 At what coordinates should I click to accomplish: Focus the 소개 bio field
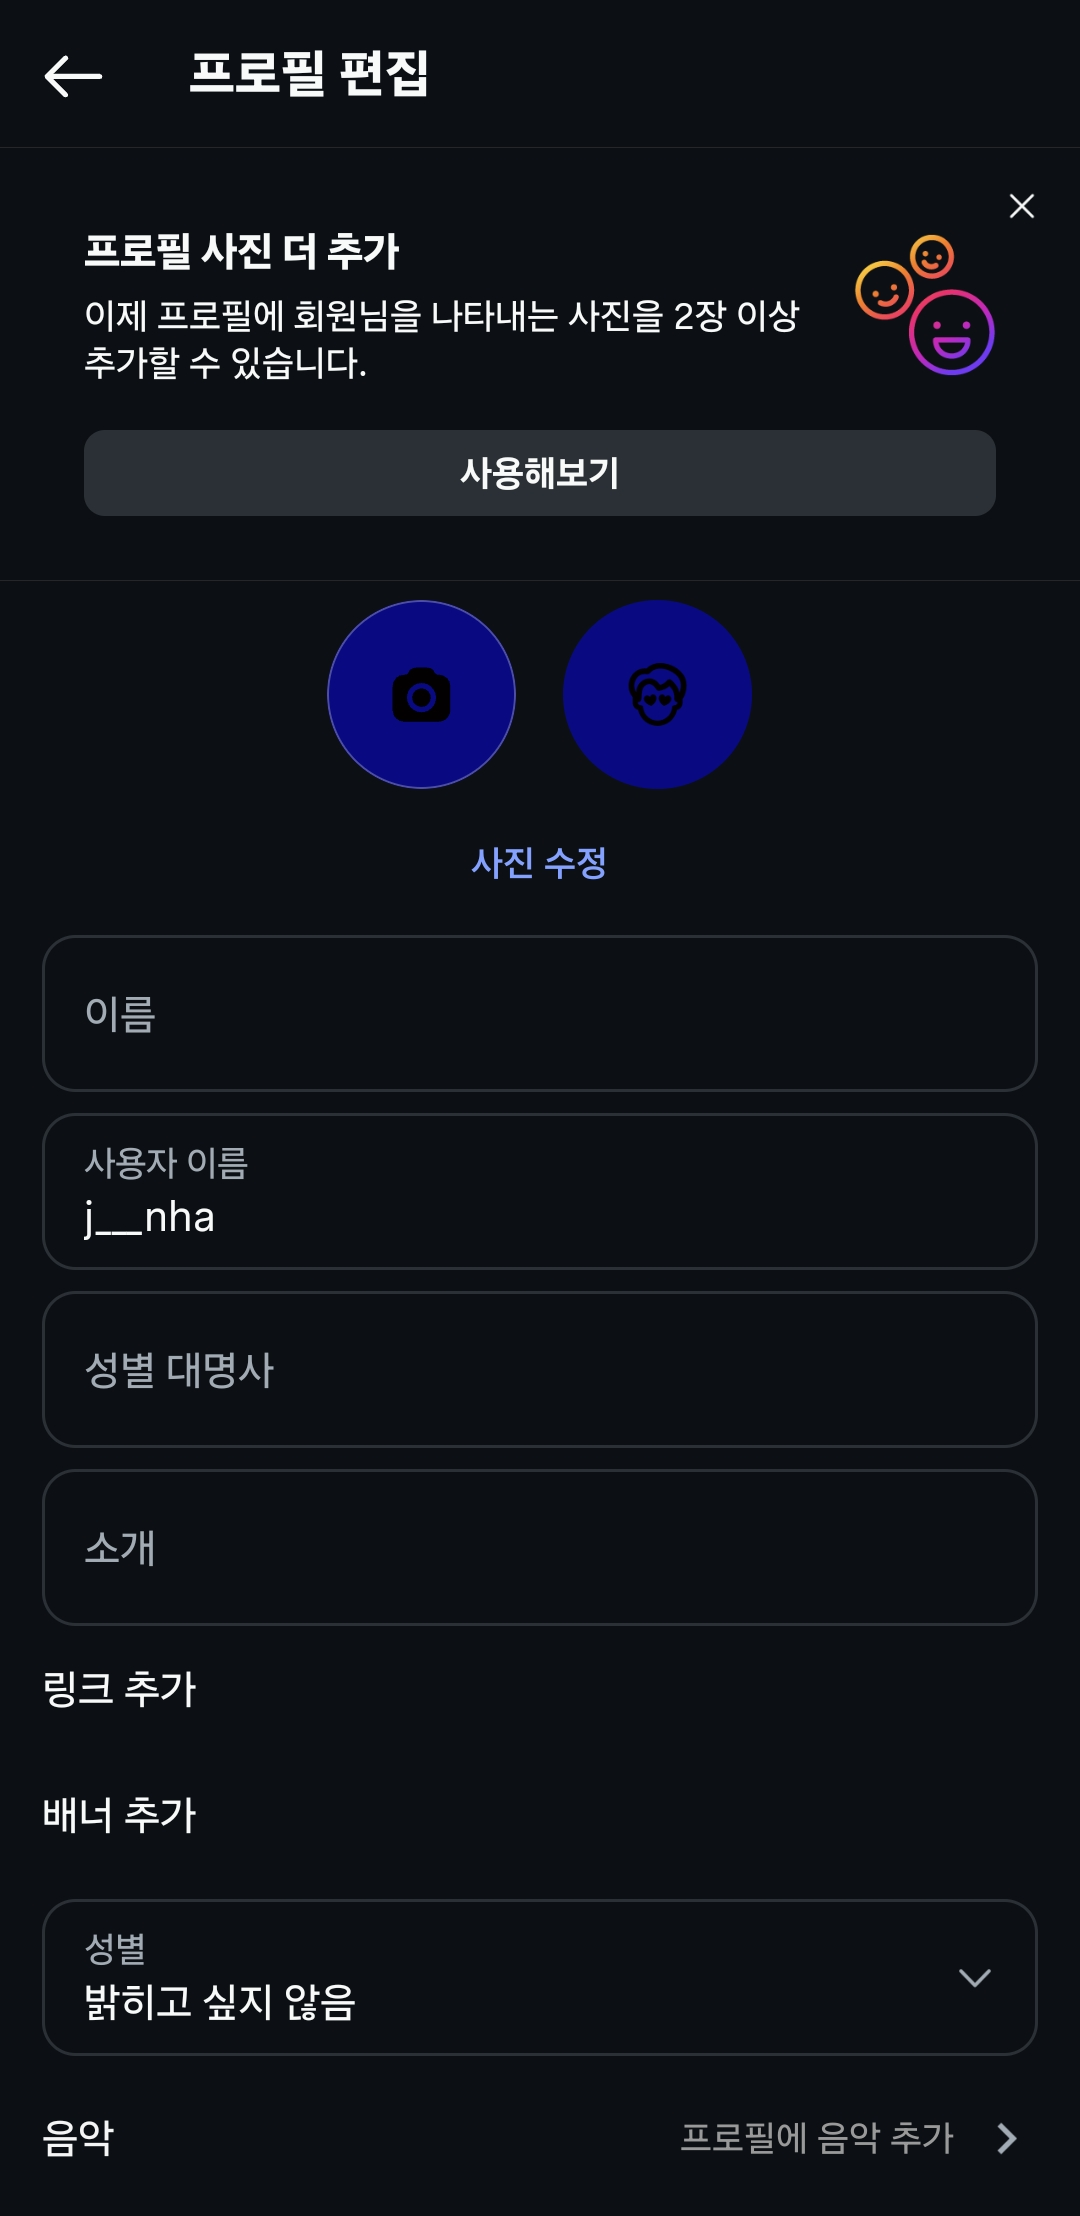coord(539,1547)
